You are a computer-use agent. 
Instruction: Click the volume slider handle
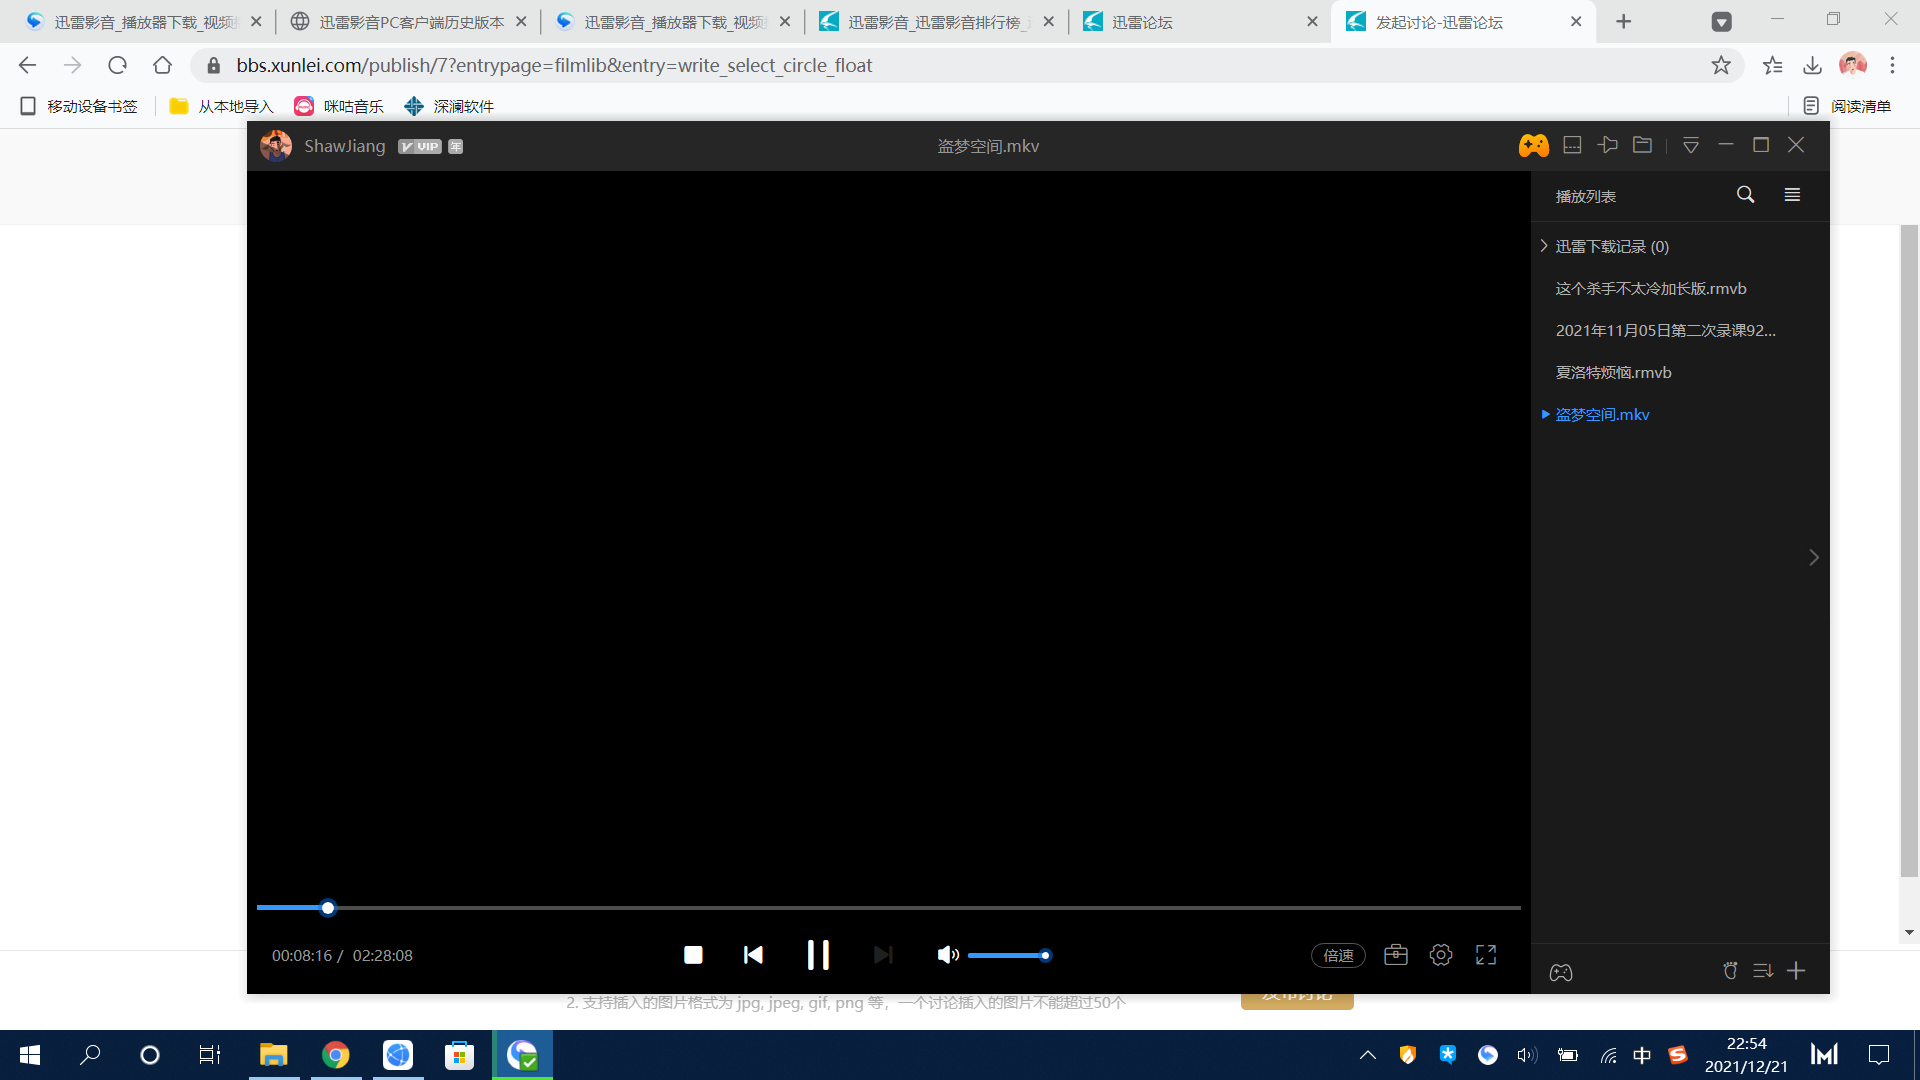1045,956
